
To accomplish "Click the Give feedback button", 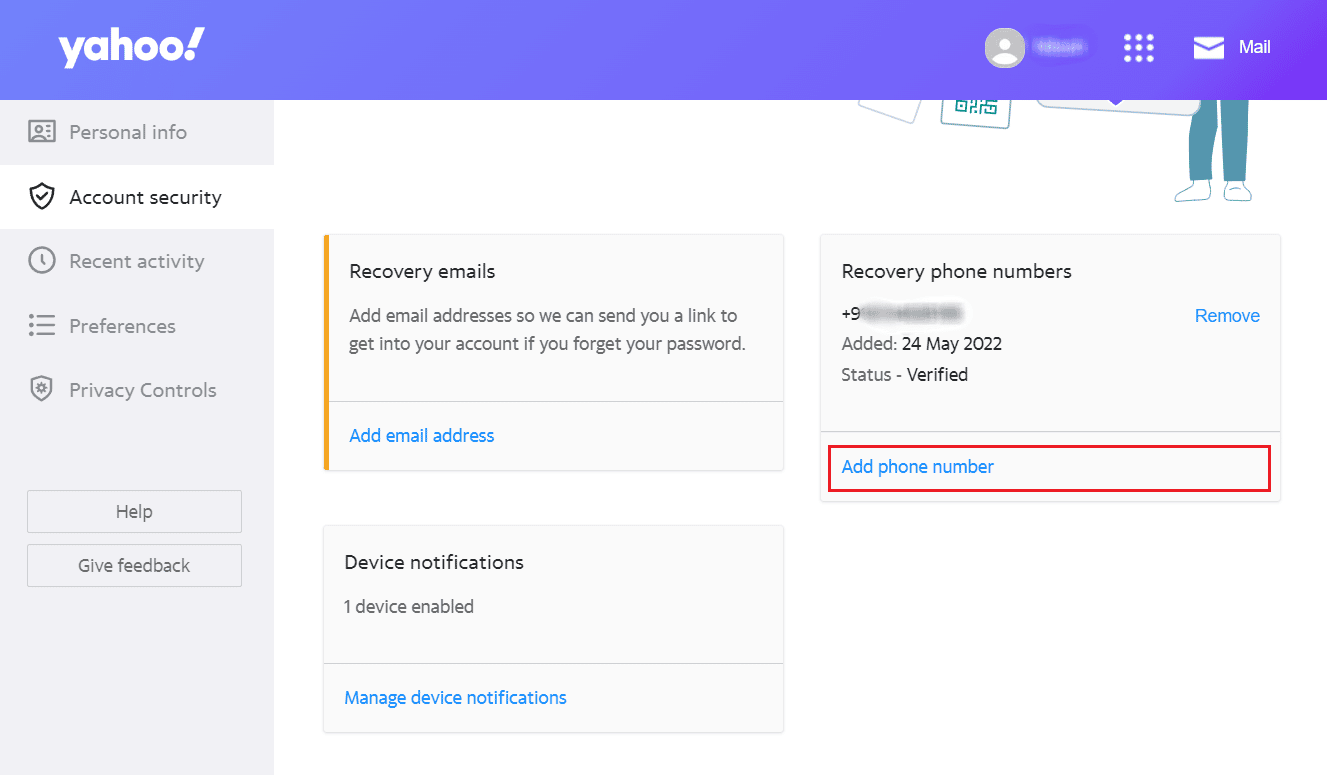I will point(133,565).
